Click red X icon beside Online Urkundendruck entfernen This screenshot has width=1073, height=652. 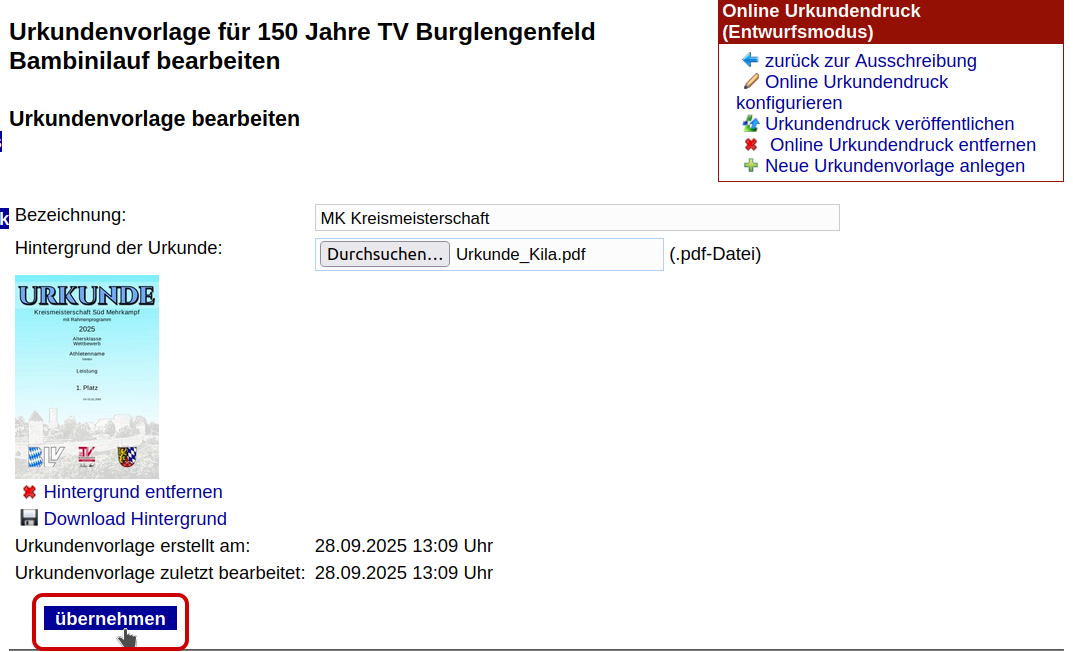[751, 145]
